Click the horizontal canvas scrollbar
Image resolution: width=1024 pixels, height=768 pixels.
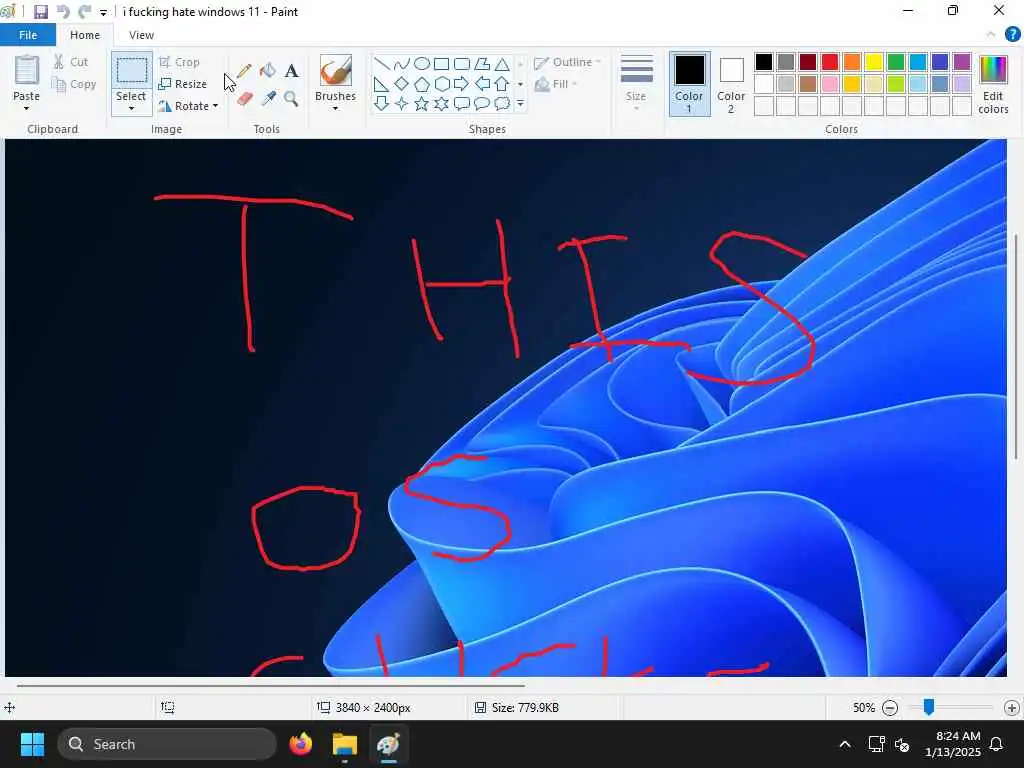click(271, 686)
